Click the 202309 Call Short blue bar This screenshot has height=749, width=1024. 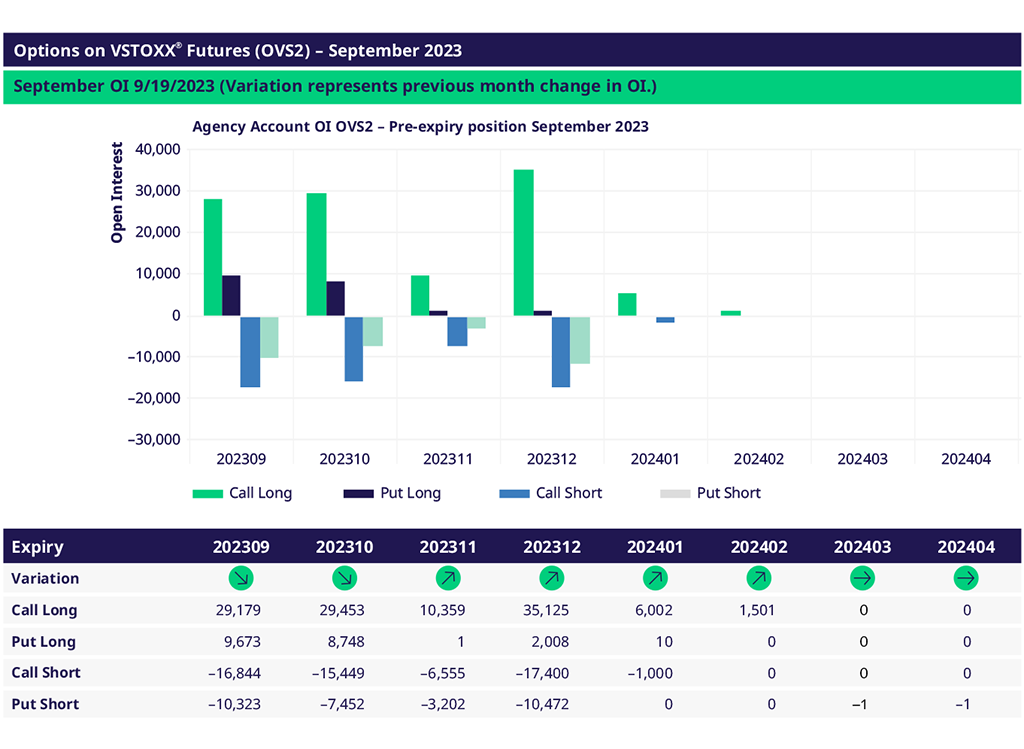click(250, 351)
